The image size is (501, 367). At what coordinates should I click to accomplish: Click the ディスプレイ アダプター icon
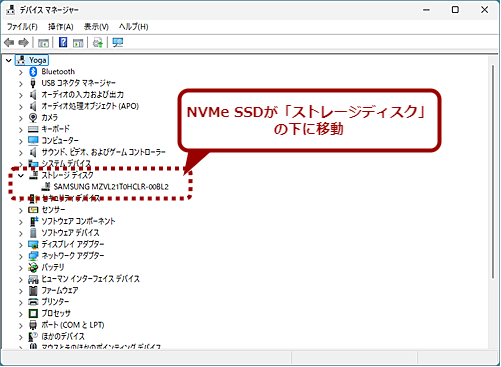tap(33, 244)
